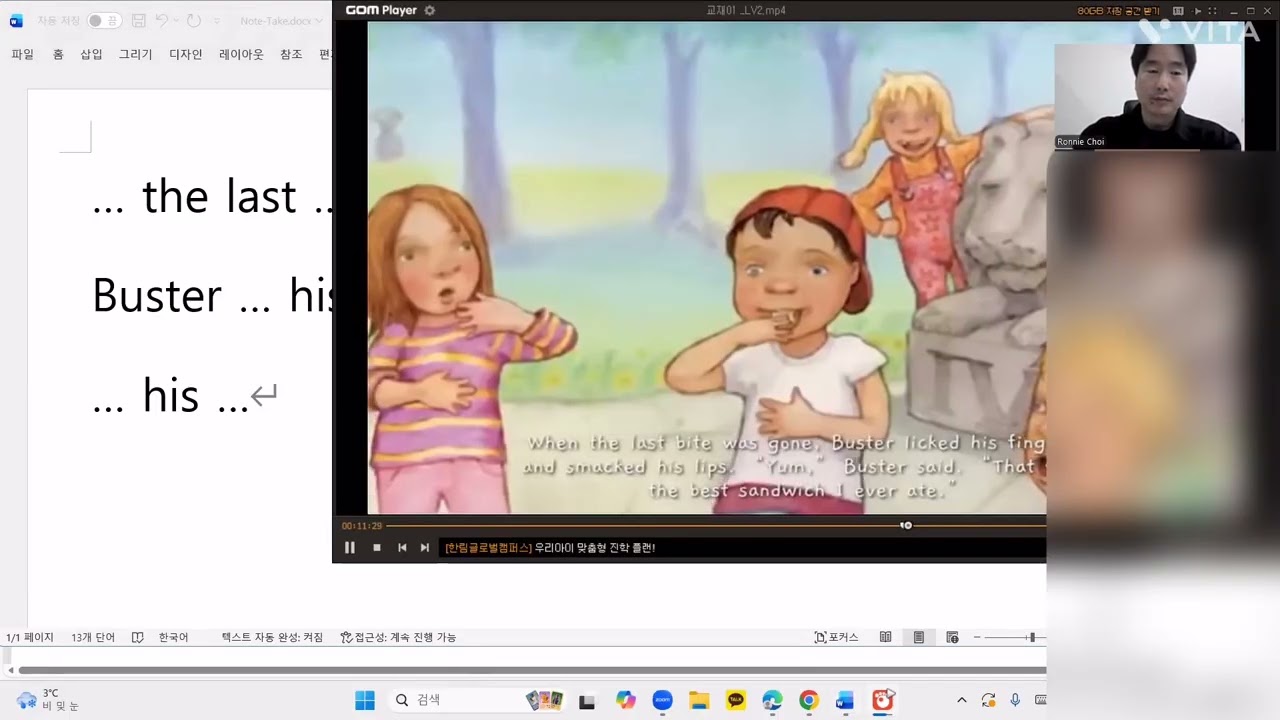1280x720 pixels.
Task: Open the GOM Player taskbar icon
Action: 882,700
